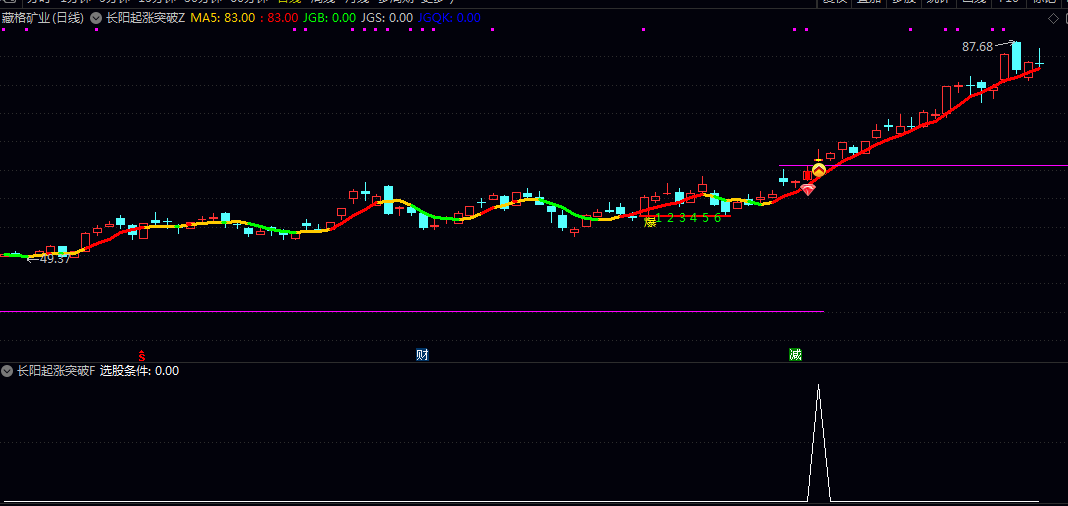
Task: Click the 藏格矿业(日线) stock title
Action: click(x=43, y=18)
